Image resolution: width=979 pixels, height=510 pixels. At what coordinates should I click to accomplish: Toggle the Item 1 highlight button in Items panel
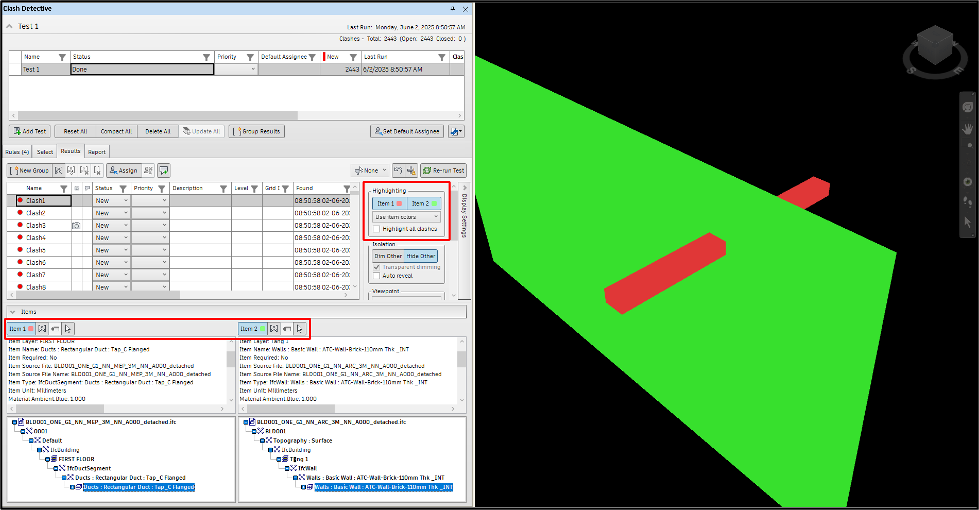21,328
